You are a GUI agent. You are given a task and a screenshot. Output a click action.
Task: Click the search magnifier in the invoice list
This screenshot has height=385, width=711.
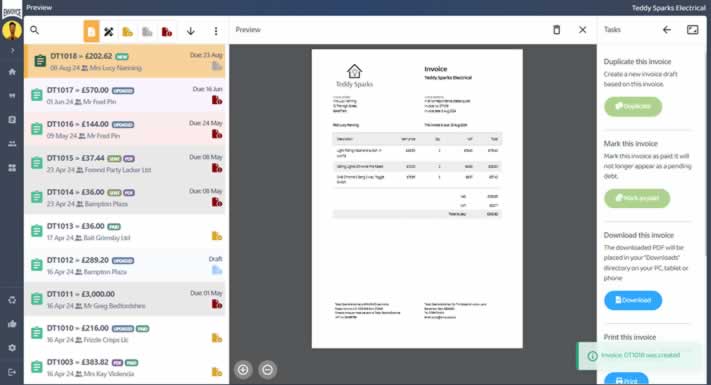pyautogui.click(x=34, y=30)
